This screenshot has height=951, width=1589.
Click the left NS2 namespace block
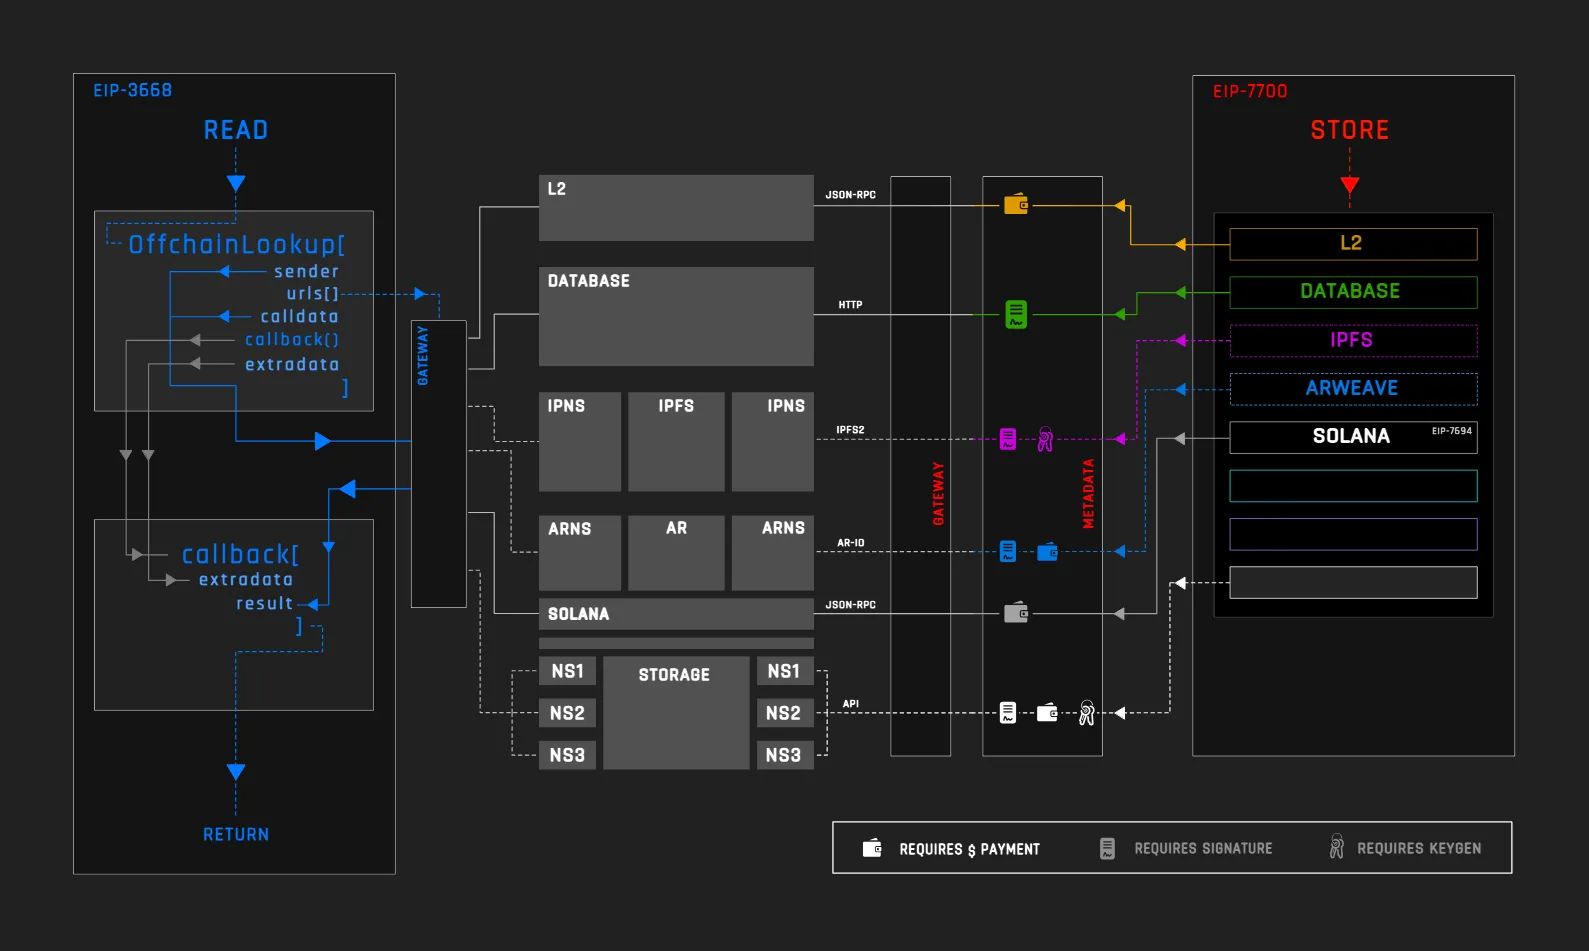[567, 713]
